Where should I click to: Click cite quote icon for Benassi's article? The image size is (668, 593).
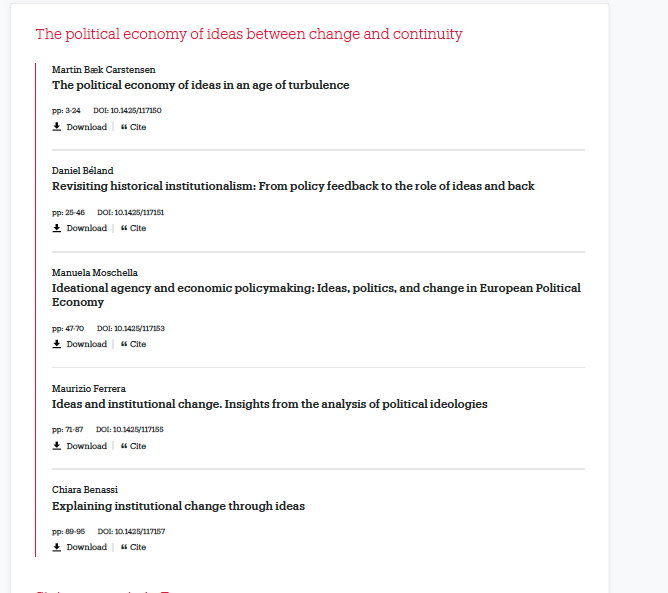coord(124,547)
